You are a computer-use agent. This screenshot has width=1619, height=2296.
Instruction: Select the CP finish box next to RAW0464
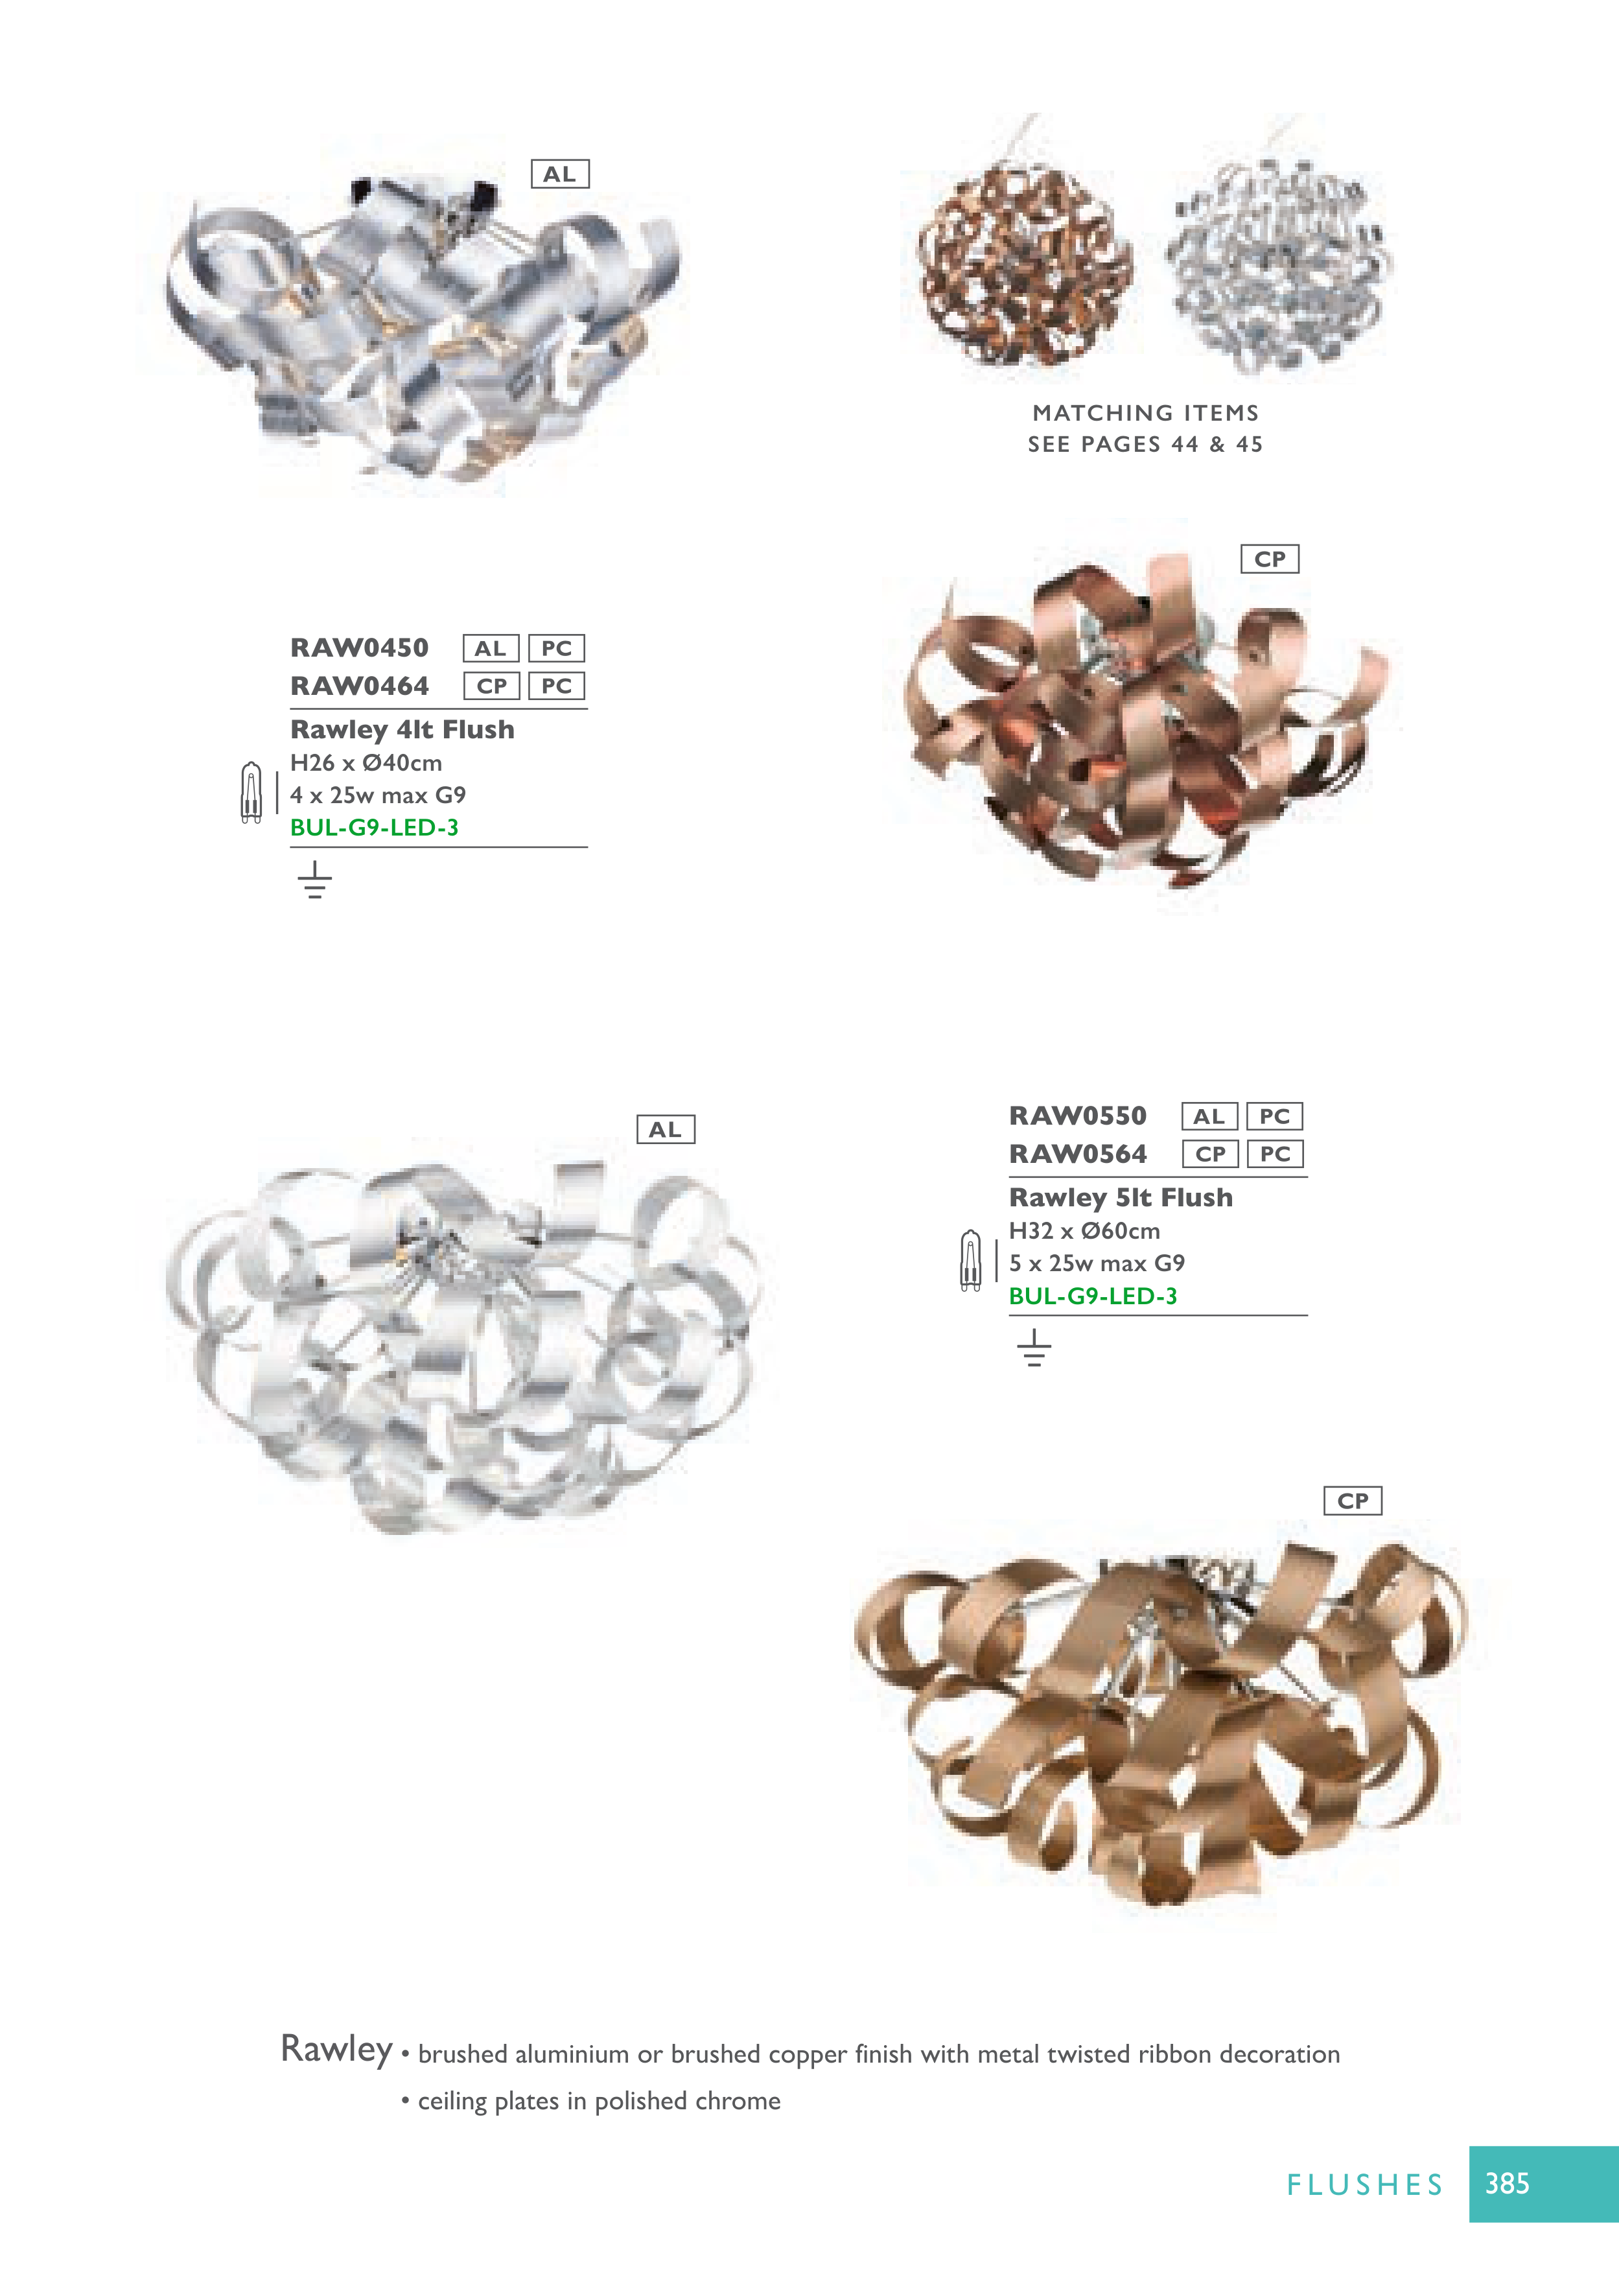[491, 686]
